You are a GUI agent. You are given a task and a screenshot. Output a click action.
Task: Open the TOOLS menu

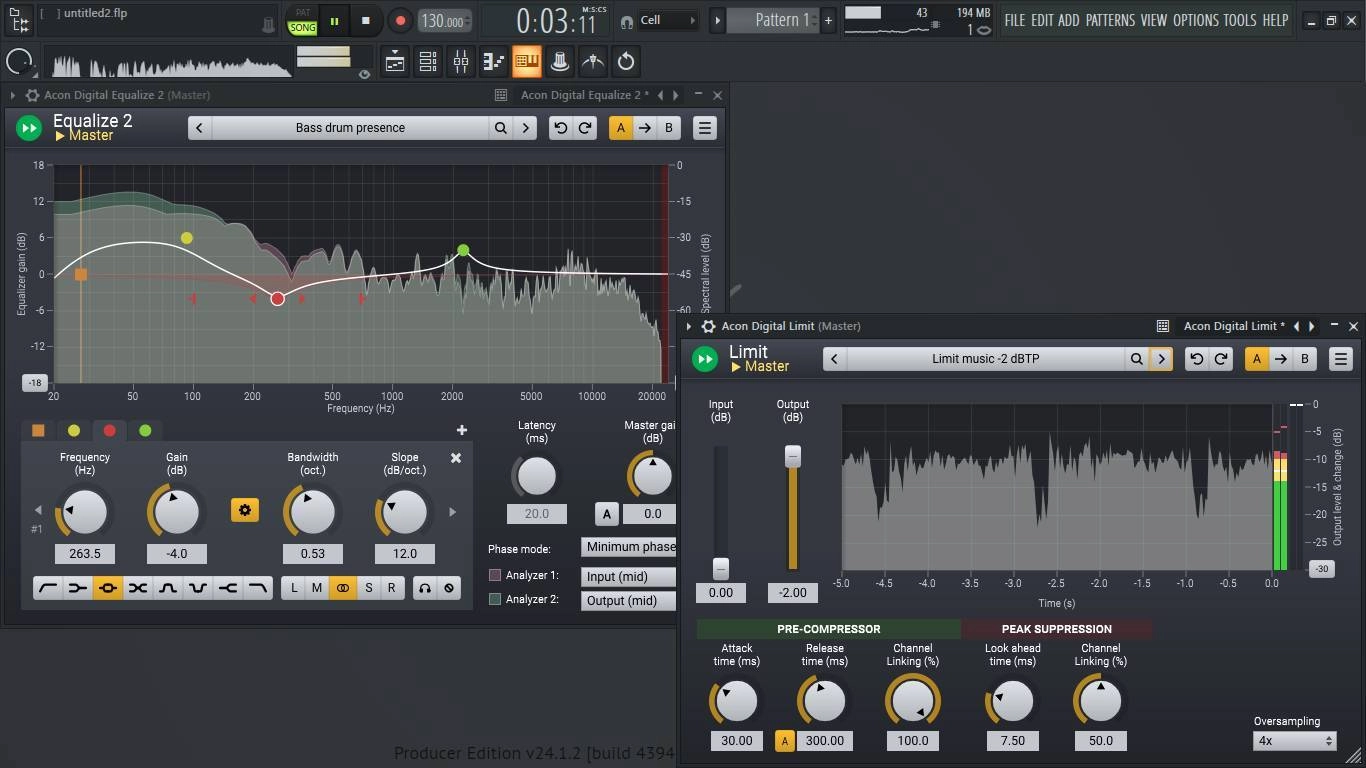[x=1240, y=20]
